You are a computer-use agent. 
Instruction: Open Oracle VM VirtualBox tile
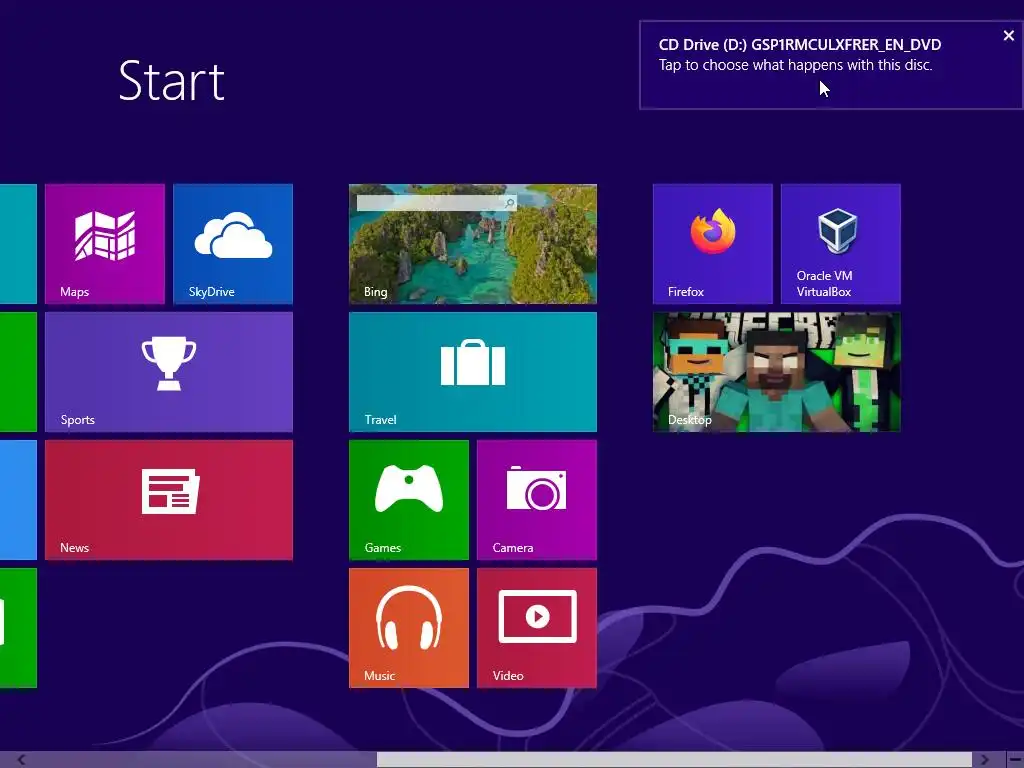click(840, 244)
